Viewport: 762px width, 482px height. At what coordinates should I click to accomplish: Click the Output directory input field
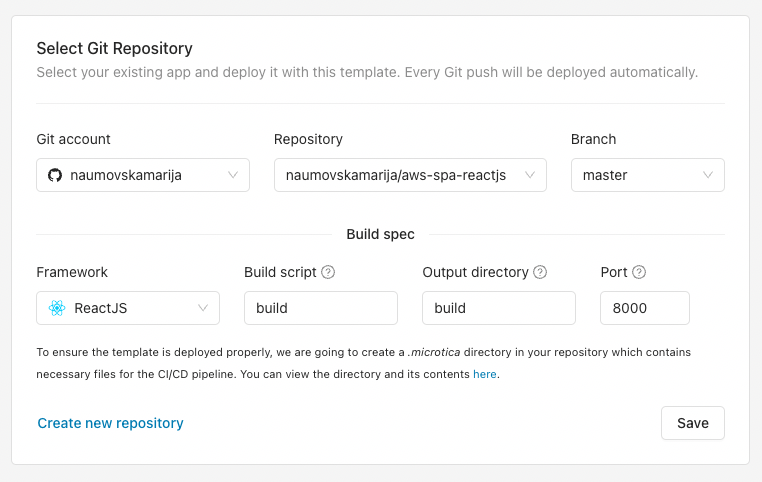(x=498, y=308)
